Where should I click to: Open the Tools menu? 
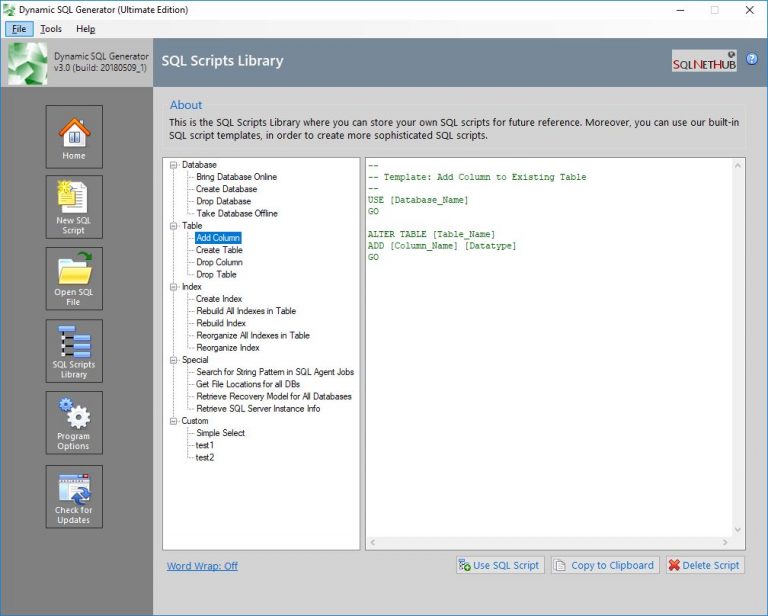tap(51, 29)
